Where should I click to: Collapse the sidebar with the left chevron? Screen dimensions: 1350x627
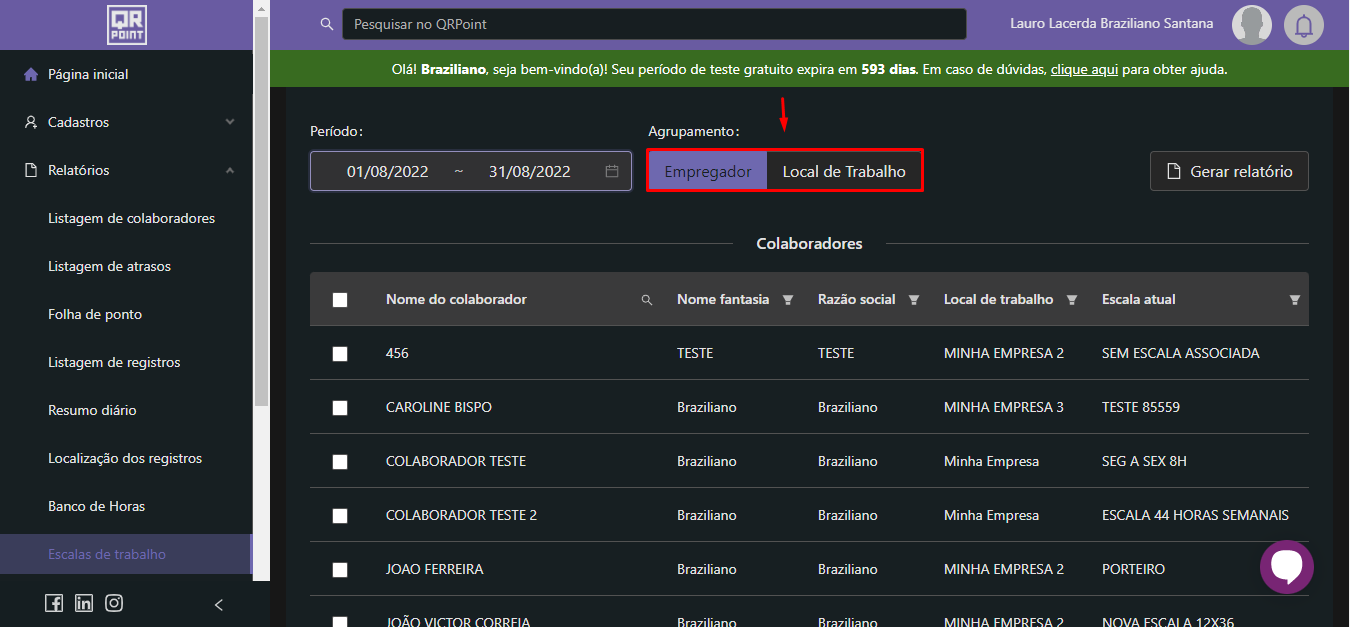click(219, 604)
